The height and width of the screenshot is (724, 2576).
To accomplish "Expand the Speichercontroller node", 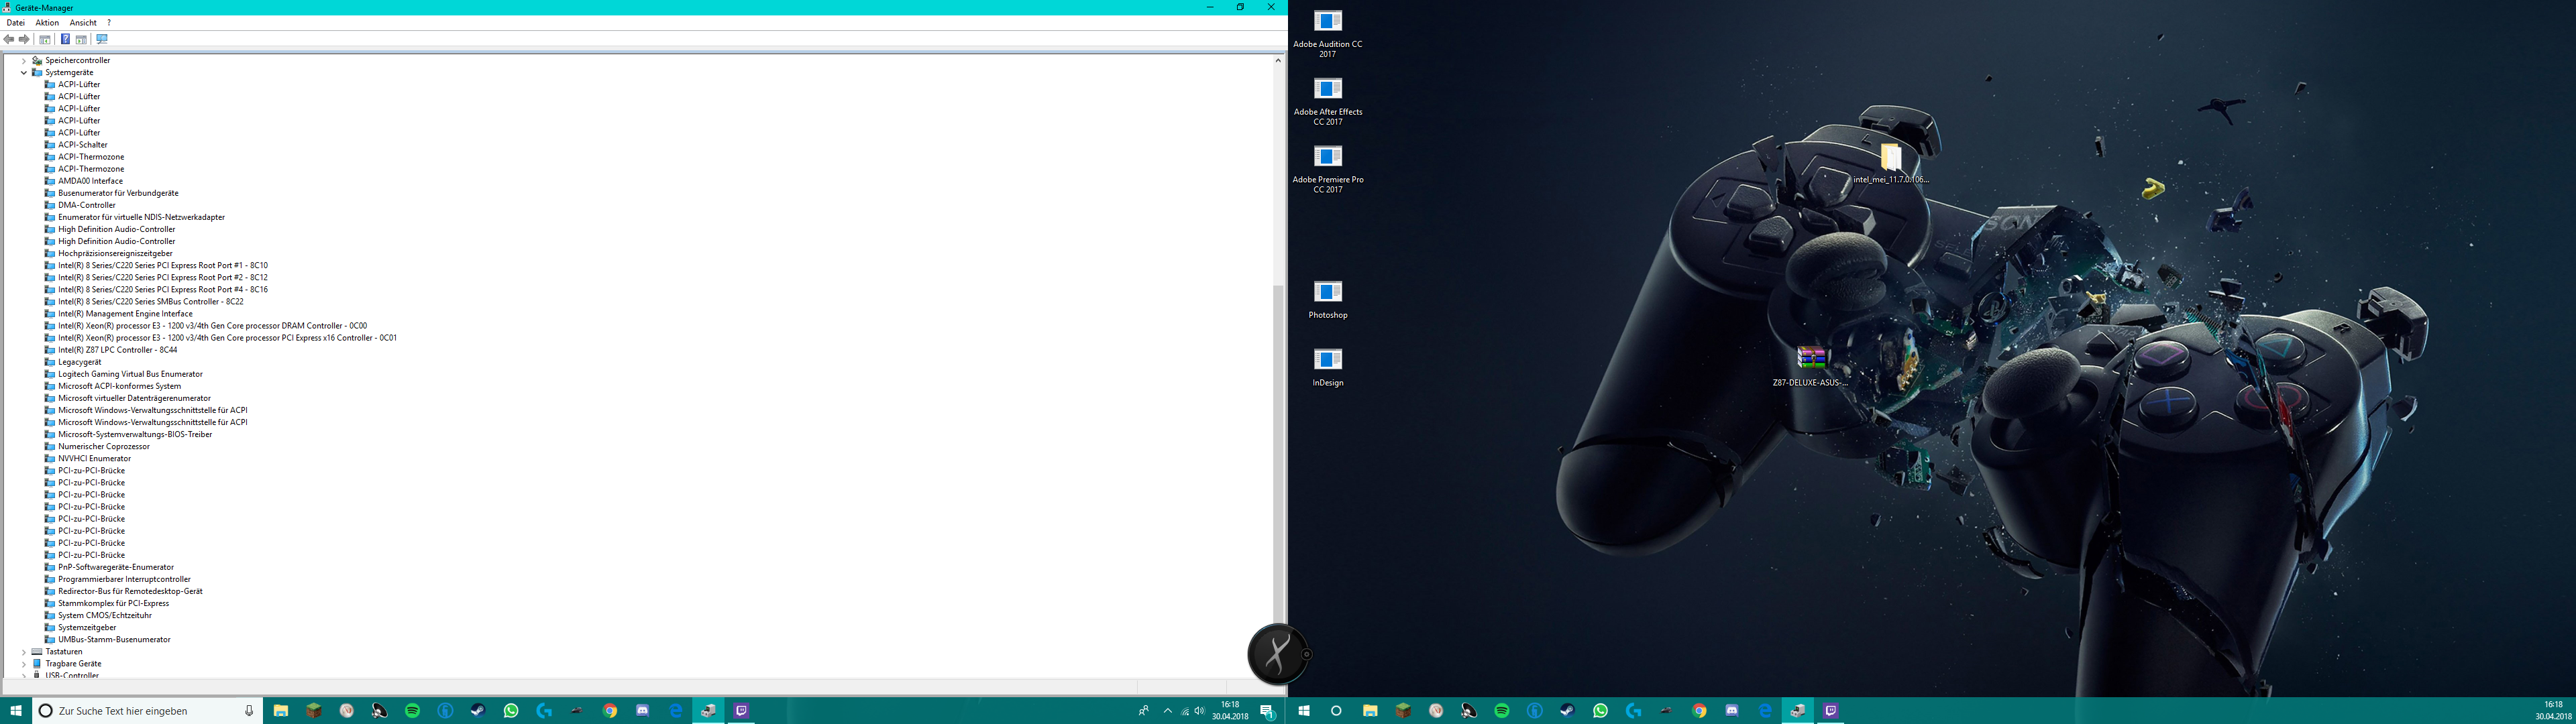I will click(24, 60).
